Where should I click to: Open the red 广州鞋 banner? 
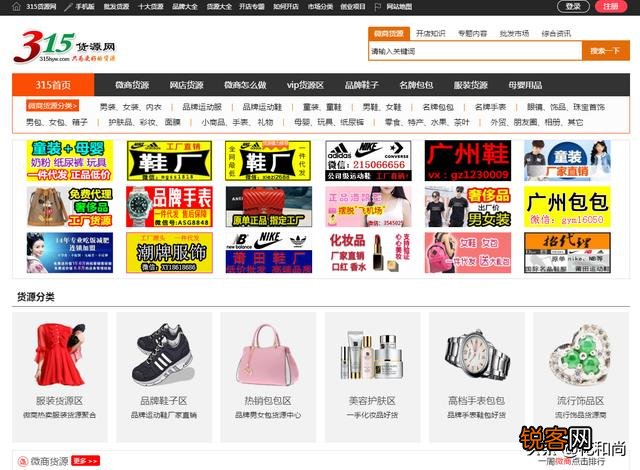pyautogui.click(x=468, y=160)
